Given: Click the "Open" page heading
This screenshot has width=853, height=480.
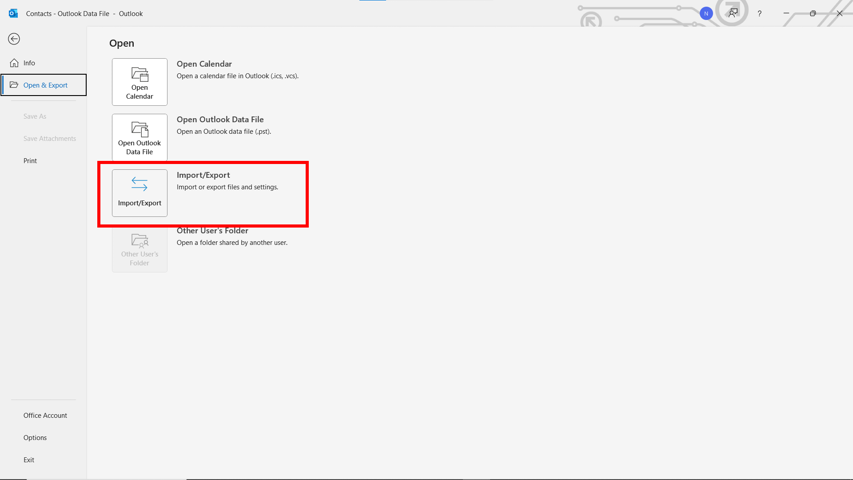Looking at the screenshot, I should point(121,43).
